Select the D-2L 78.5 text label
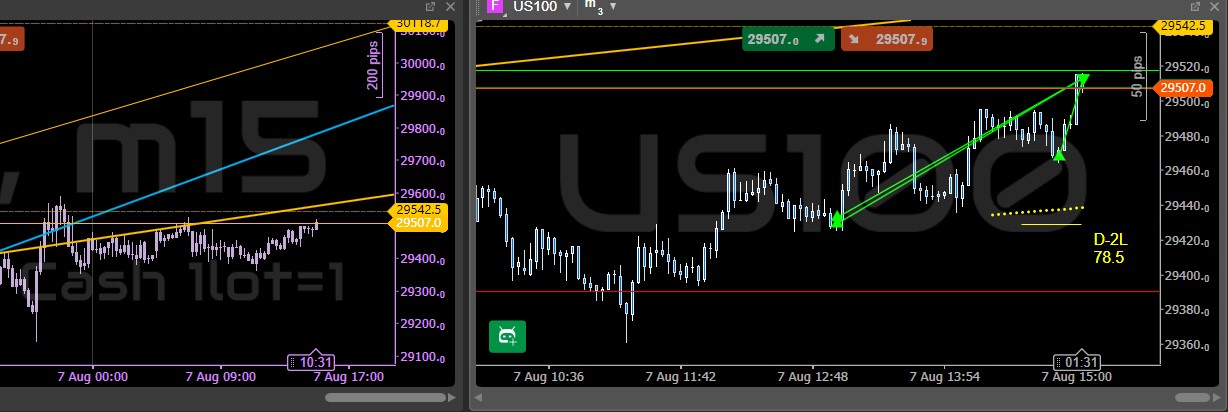Image resolution: width=1228 pixels, height=412 pixels. (x=1109, y=248)
